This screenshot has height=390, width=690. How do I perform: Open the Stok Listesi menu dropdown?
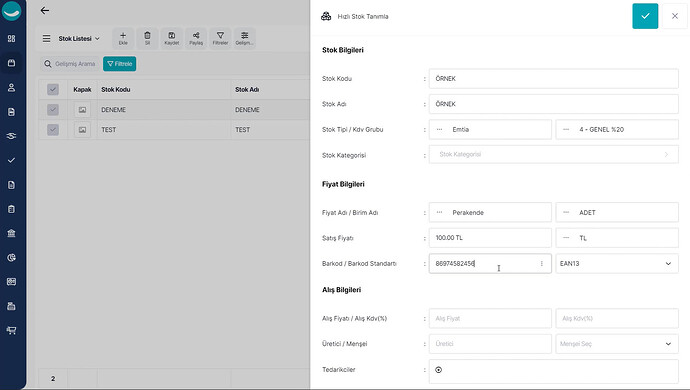point(79,39)
